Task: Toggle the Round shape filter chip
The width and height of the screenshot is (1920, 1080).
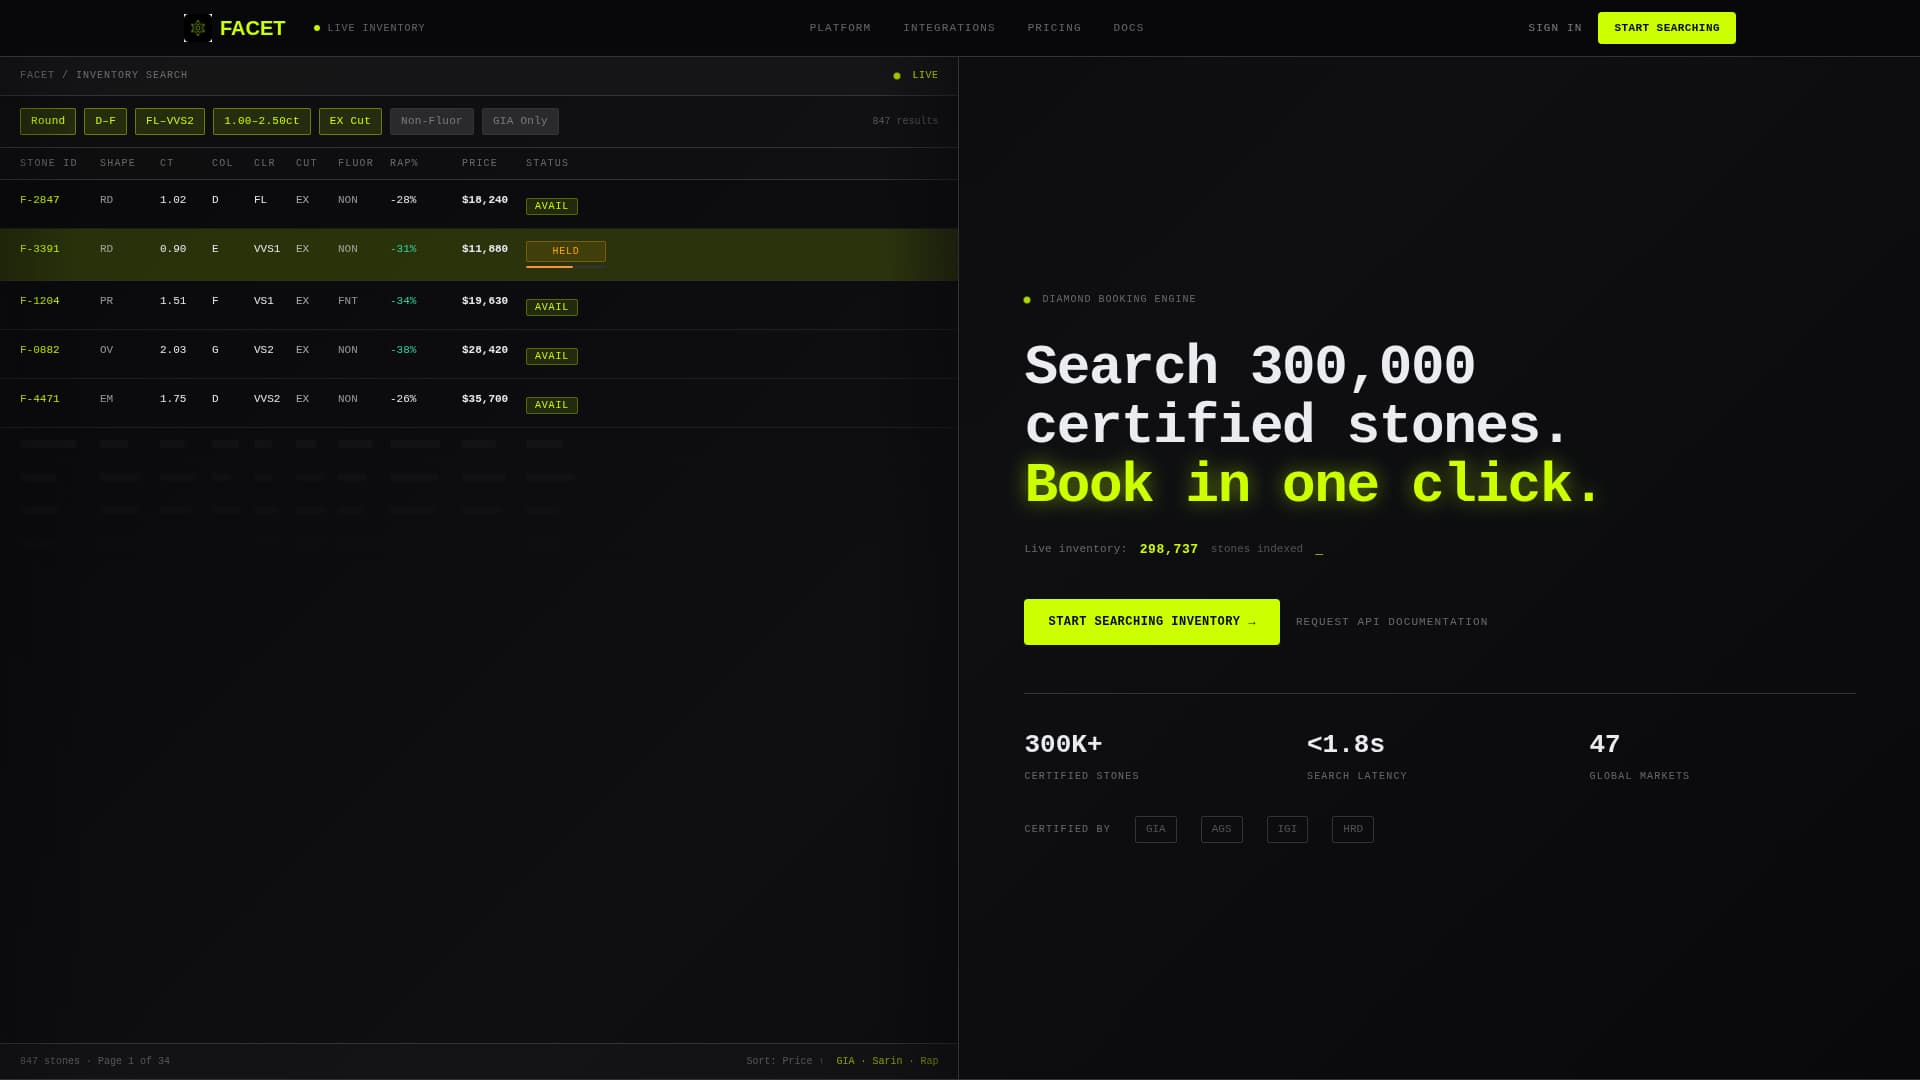Action: (x=48, y=121)
